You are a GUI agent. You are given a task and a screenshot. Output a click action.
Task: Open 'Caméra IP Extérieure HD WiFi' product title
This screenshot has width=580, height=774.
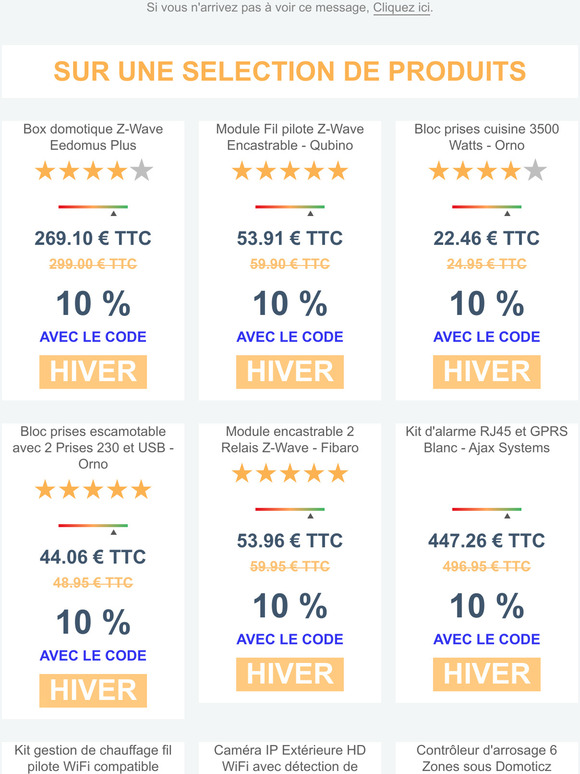290,758
